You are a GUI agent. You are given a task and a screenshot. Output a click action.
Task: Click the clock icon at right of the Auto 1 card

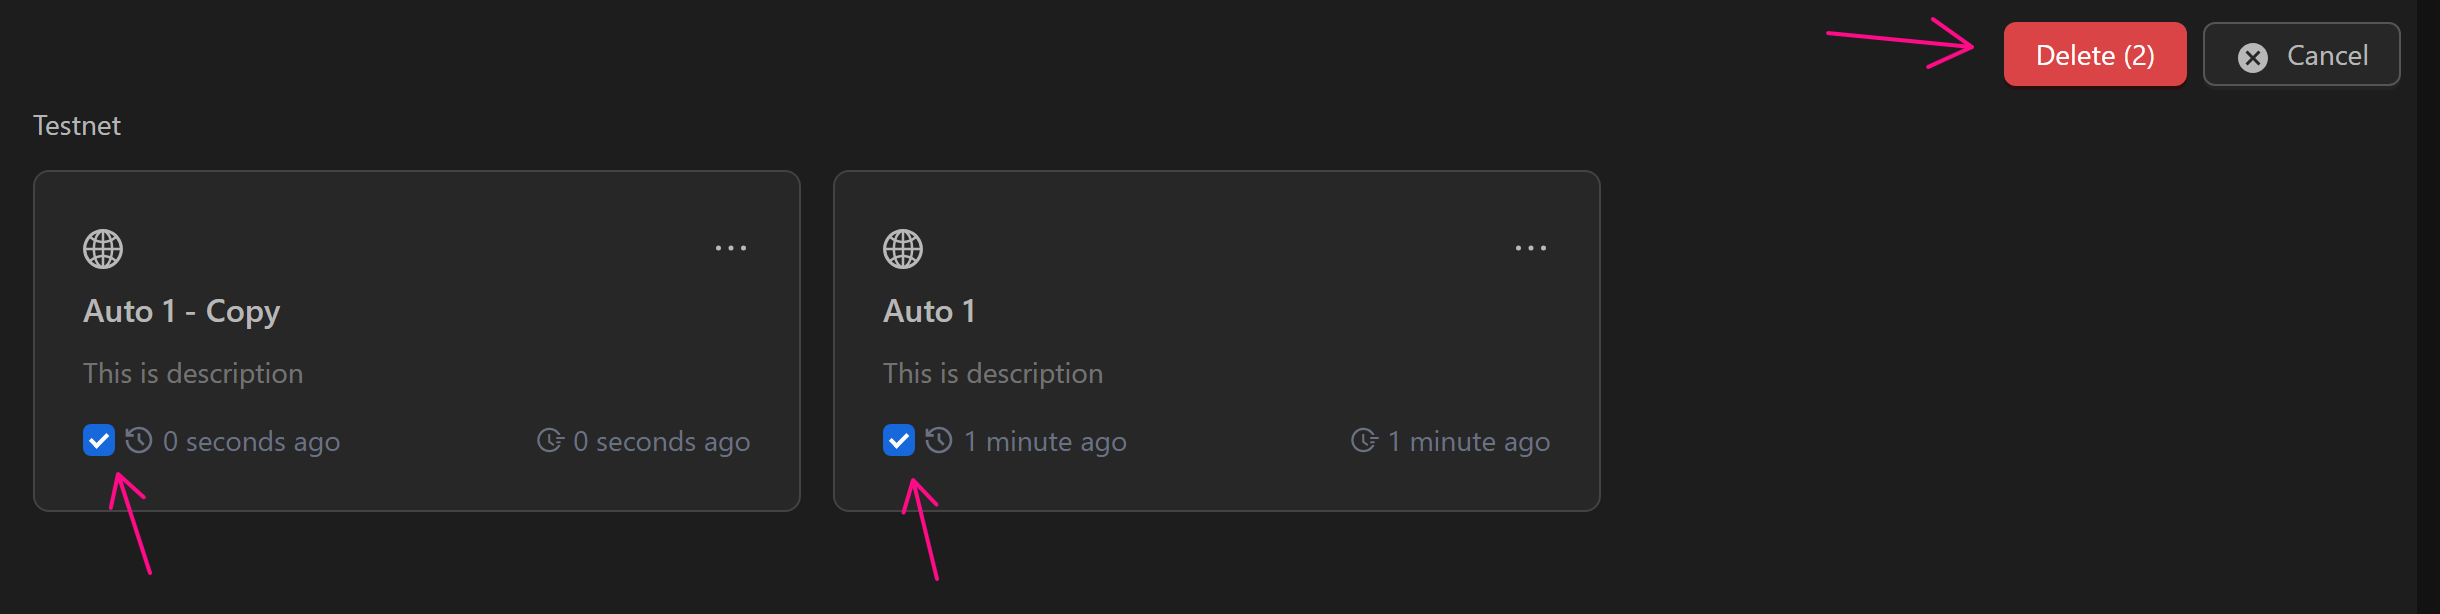[1364, 440]
